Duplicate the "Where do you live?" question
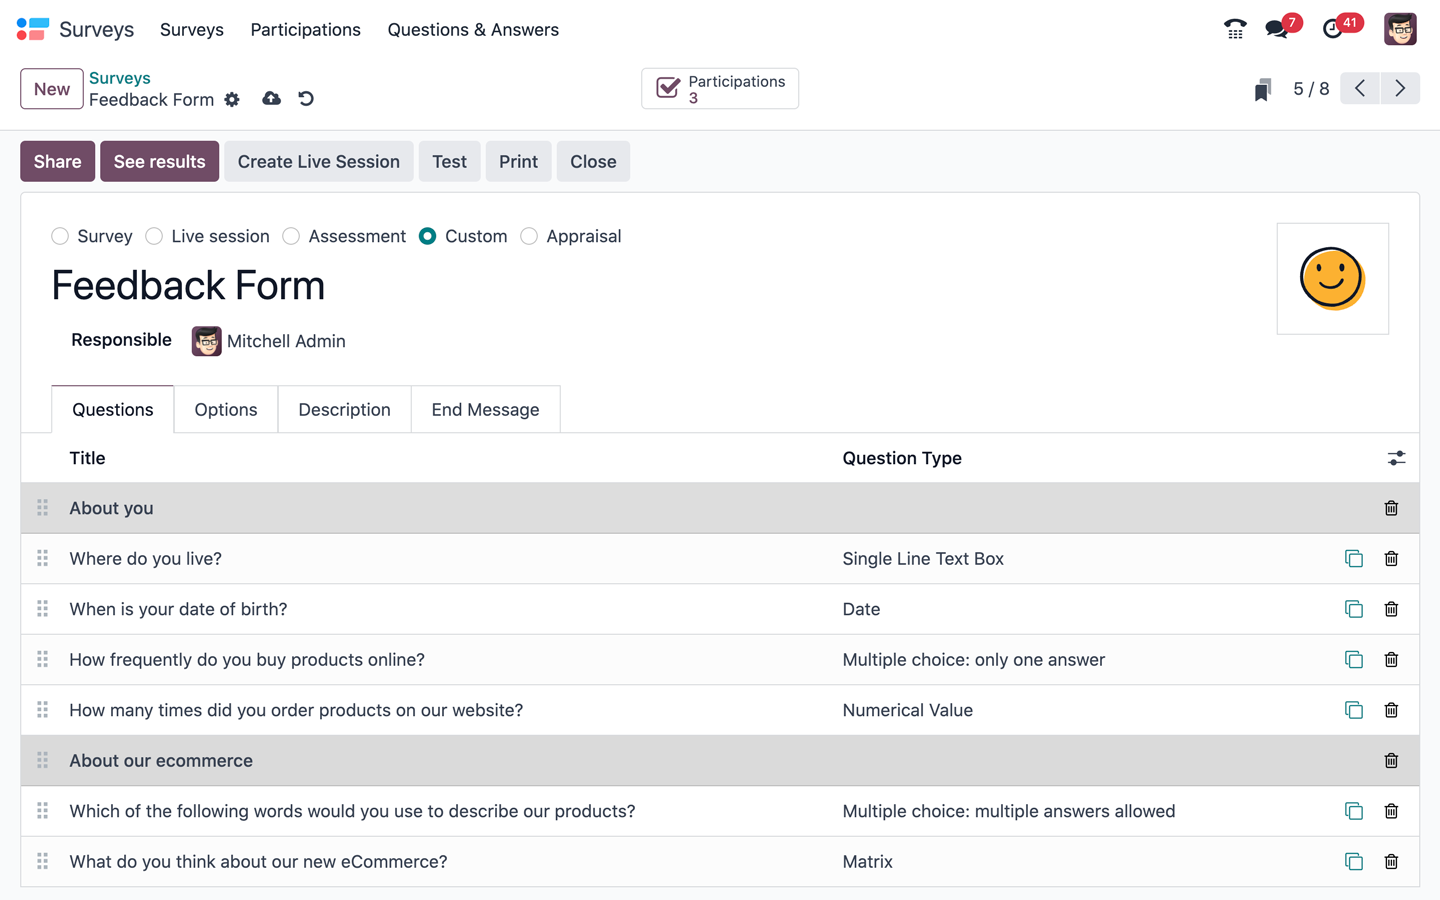 click(x=1354, y=558)
